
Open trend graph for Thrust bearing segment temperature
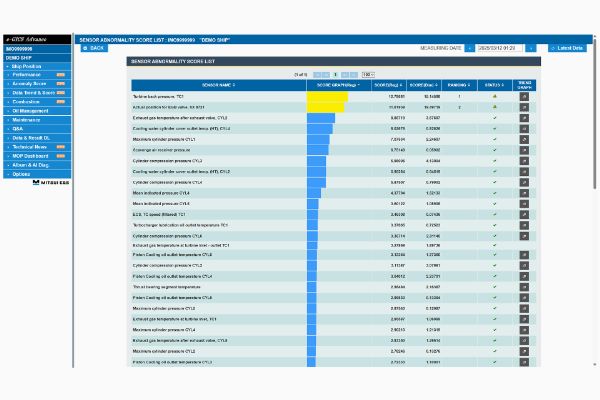(x=523, y=287)
